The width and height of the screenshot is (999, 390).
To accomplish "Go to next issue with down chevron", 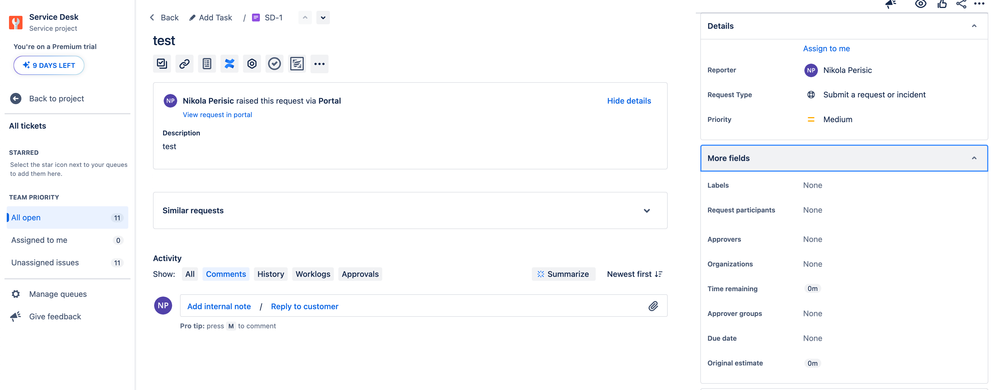I will [323, 18].
